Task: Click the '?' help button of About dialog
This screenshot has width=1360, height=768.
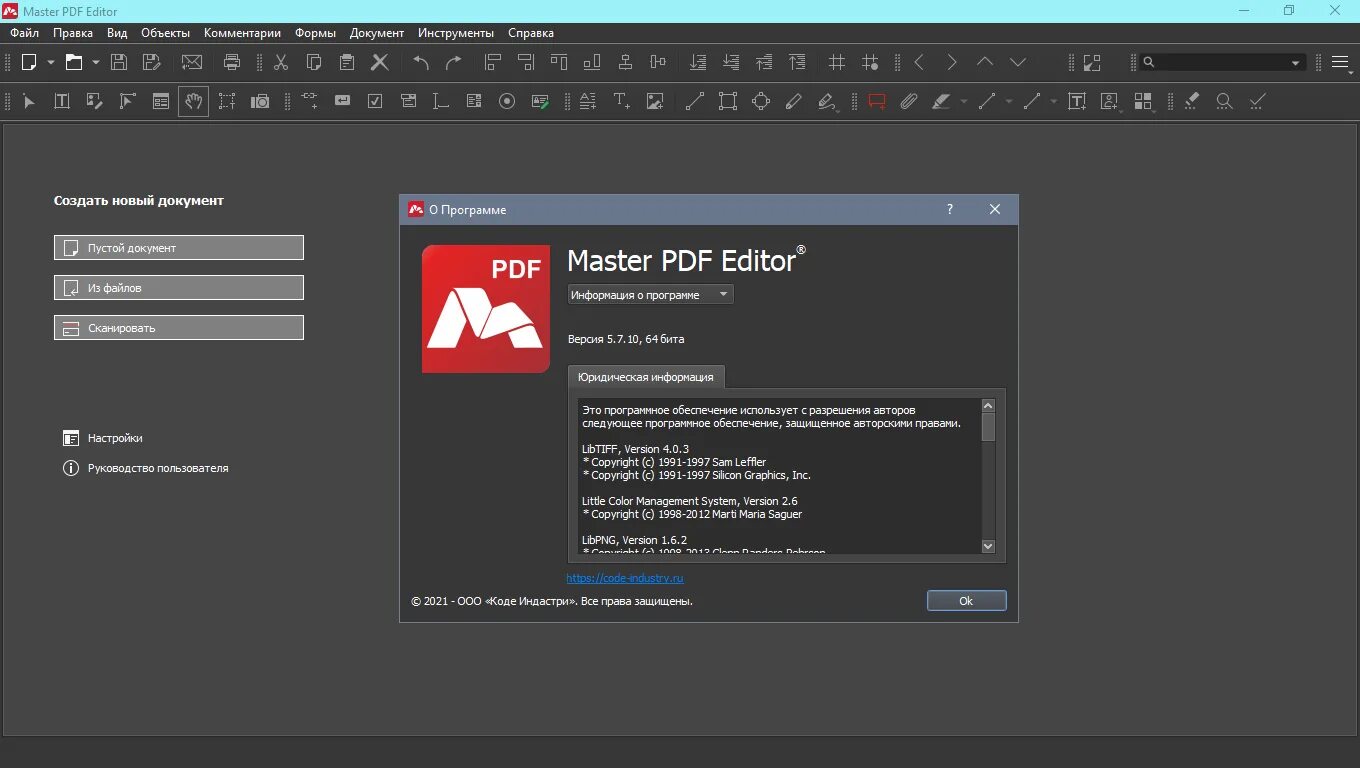Action: click(950, 209)
